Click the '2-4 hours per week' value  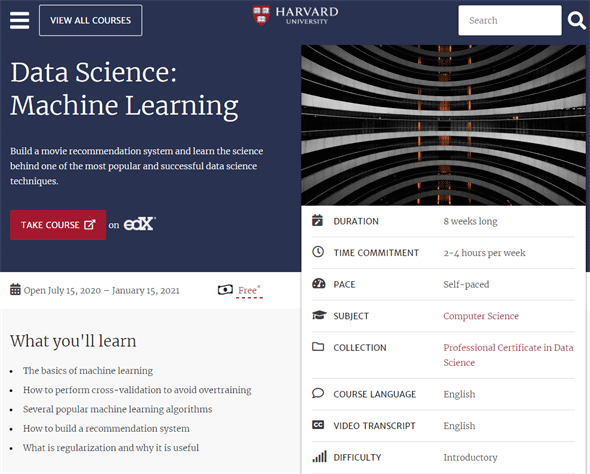(x=484, y=253)
